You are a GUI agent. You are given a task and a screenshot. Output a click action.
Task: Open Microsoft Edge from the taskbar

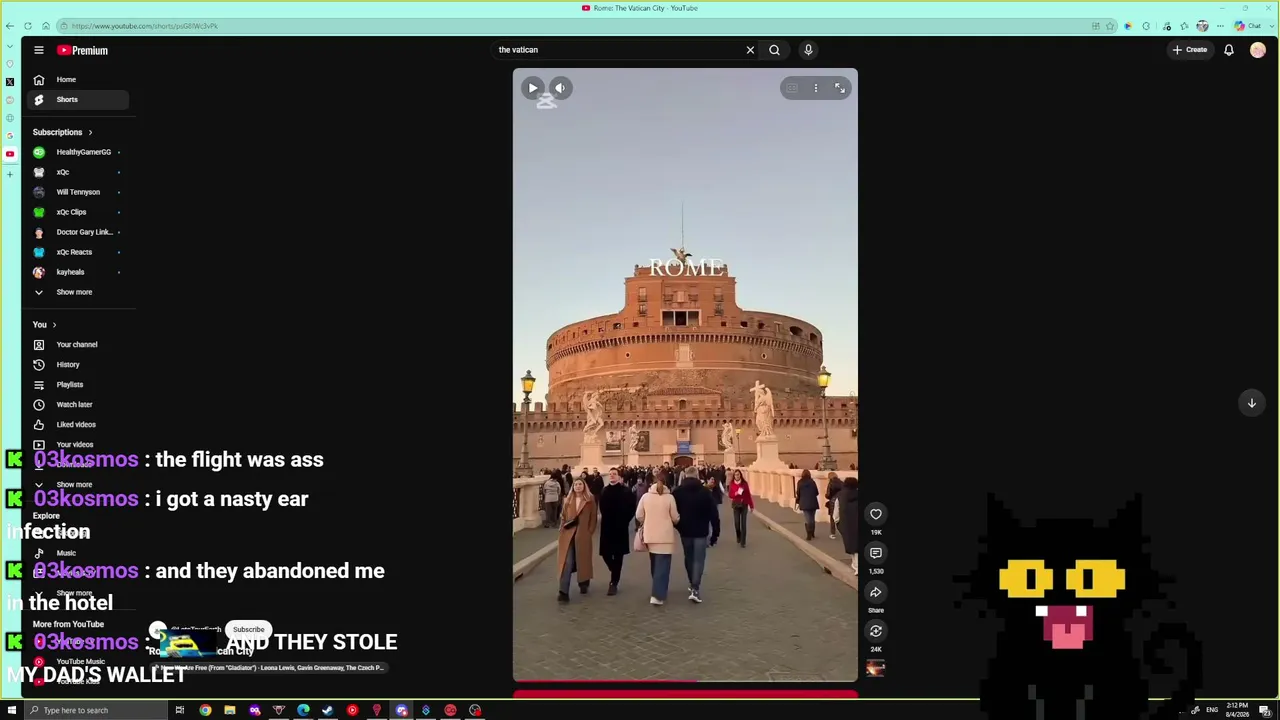[x=303, y=711]
